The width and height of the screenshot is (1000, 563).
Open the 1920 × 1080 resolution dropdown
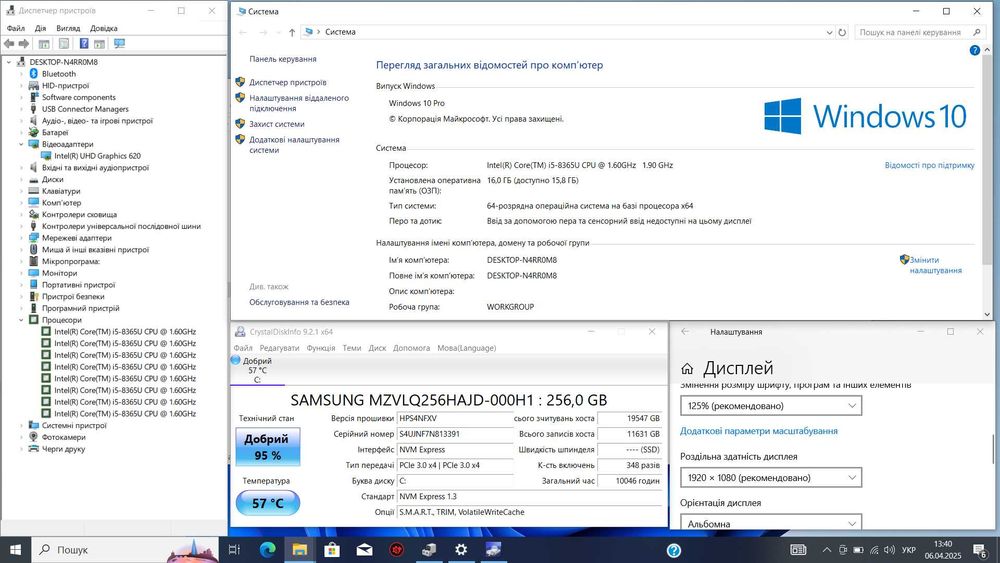(x=771, y=478)
